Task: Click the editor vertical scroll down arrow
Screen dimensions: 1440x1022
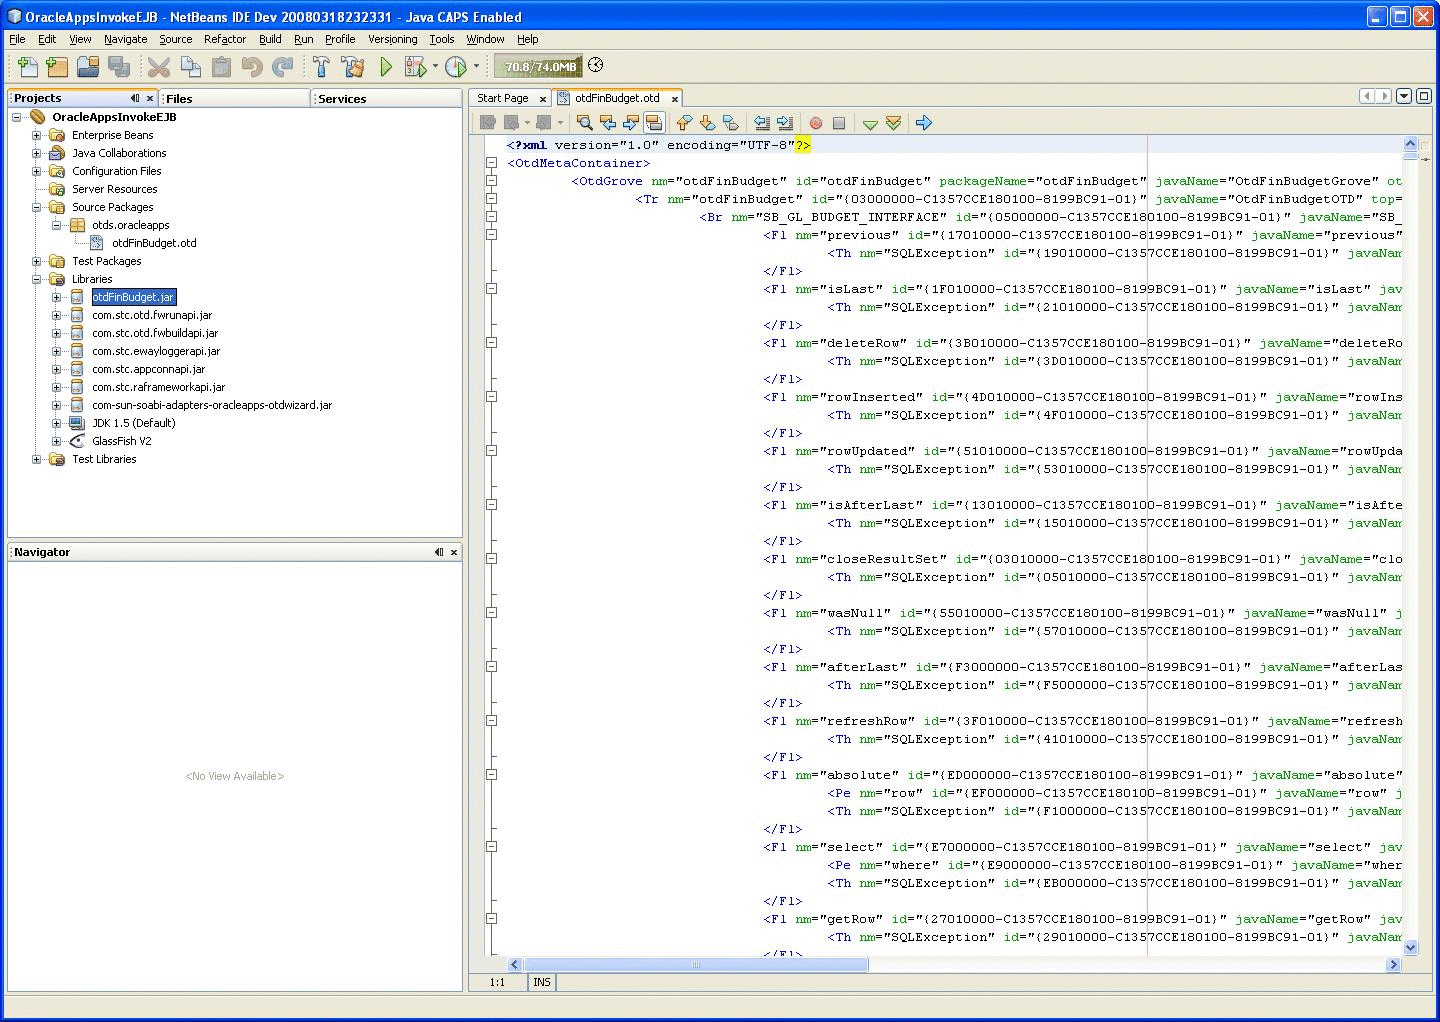Action: click(x=1411, y=947)
